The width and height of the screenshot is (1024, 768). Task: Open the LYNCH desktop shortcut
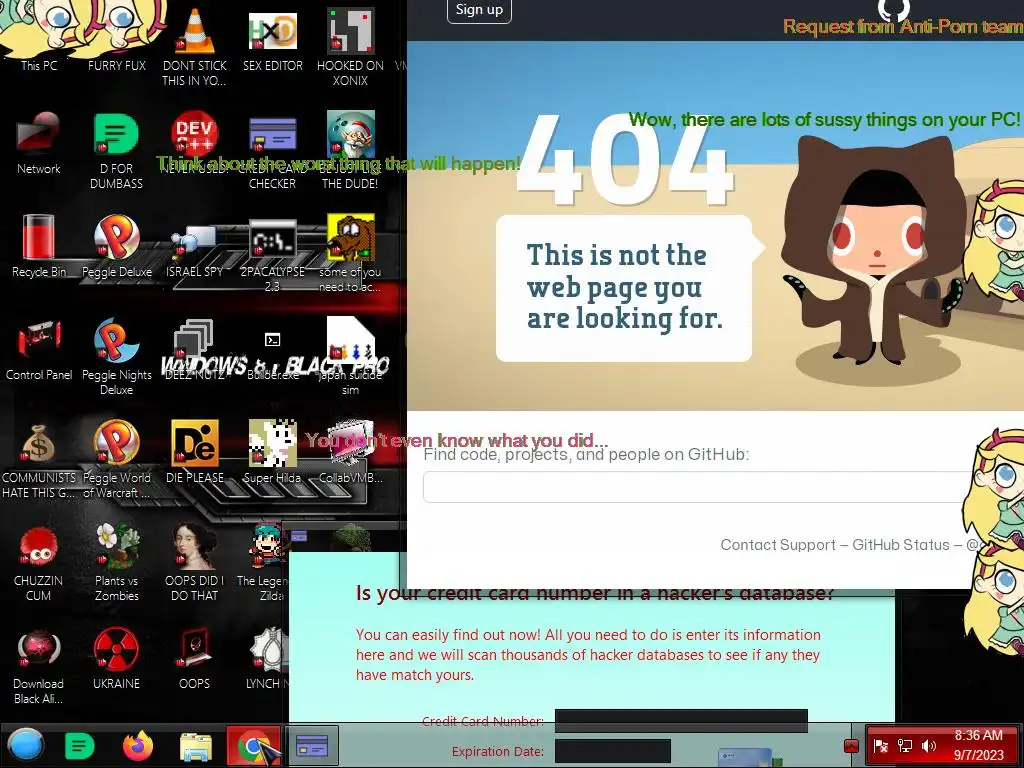click(266, 658)
